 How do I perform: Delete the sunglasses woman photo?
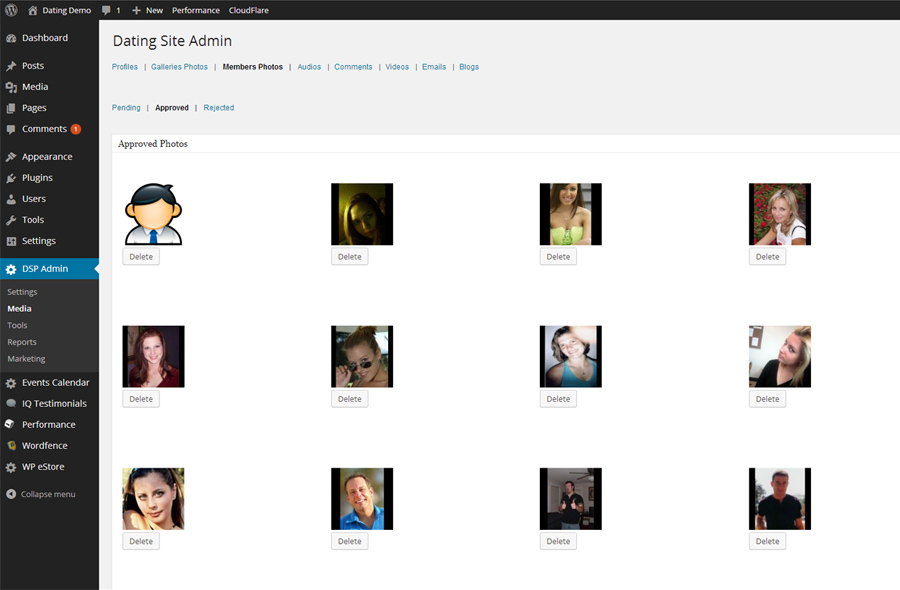coord(350,399)
